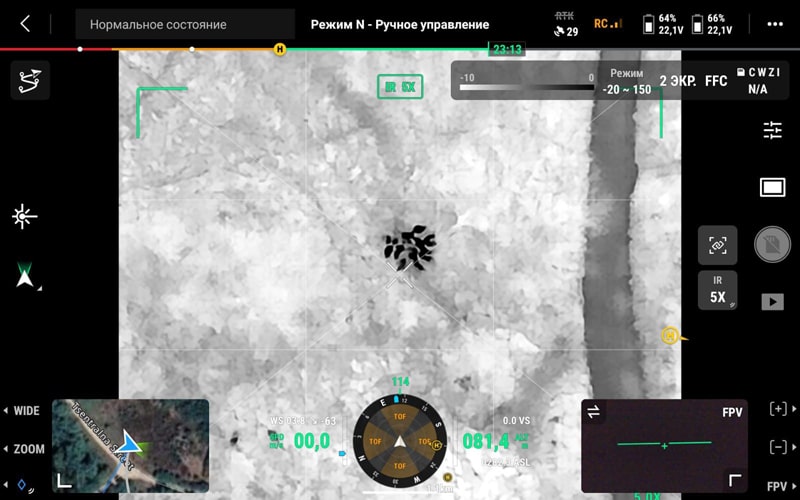This screenshot has height=500, width=800.
Task: Switch to the ZOOM camera
Action: pyautogui.click(x=24, y=449)
